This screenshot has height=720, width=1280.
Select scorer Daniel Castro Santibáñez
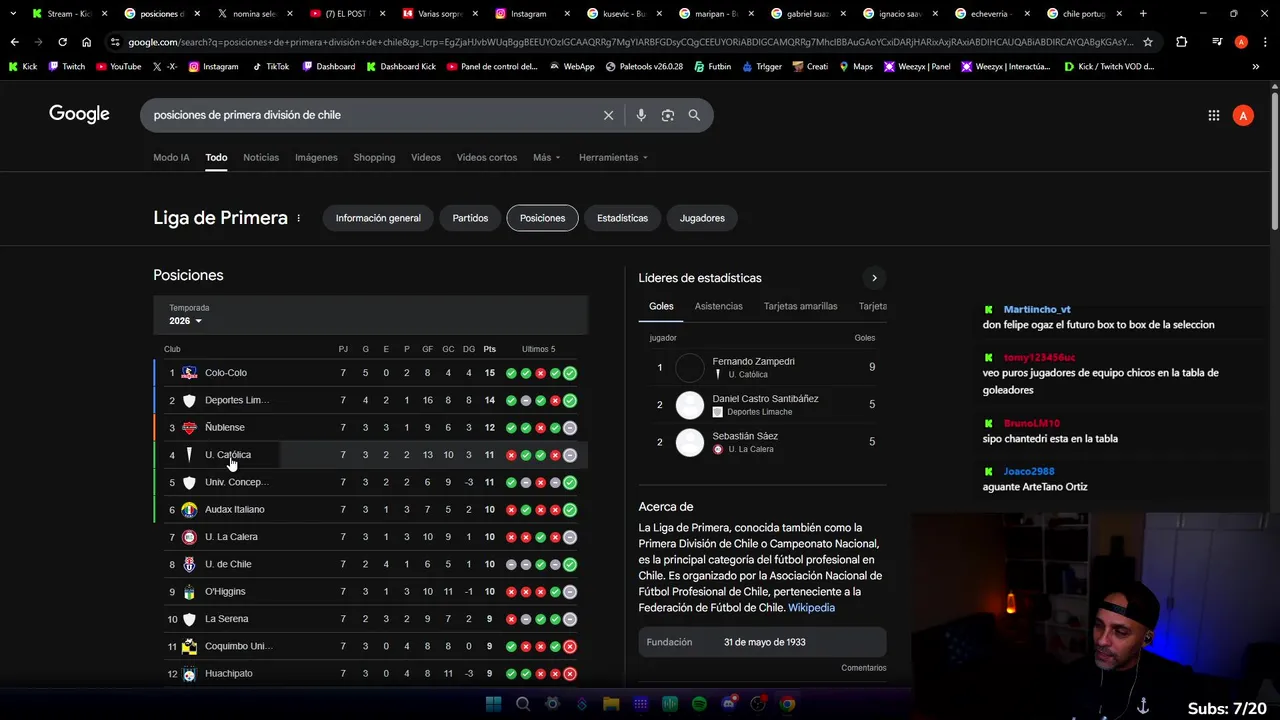[762, 405]
